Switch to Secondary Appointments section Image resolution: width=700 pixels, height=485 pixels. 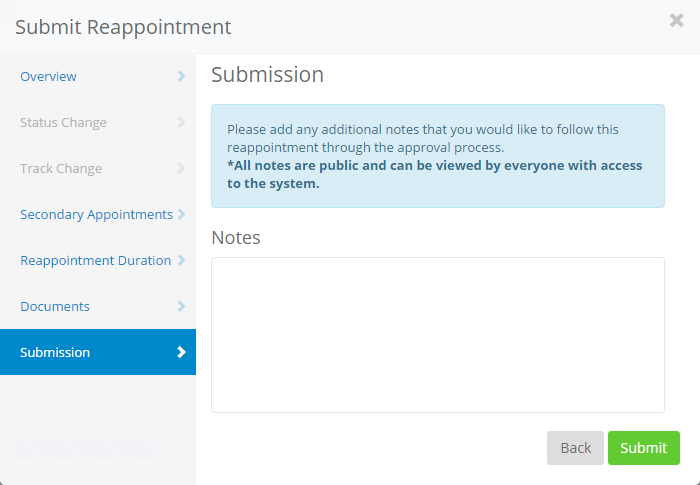pyautogui.click(x=96, y=215)
